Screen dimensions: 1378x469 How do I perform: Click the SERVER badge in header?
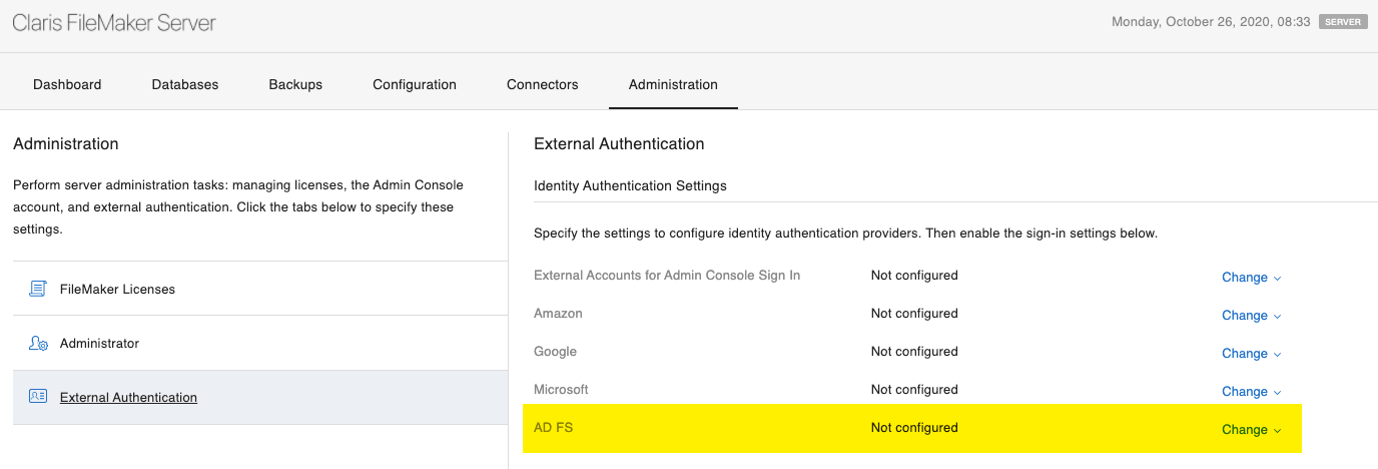click(1344, 21)
